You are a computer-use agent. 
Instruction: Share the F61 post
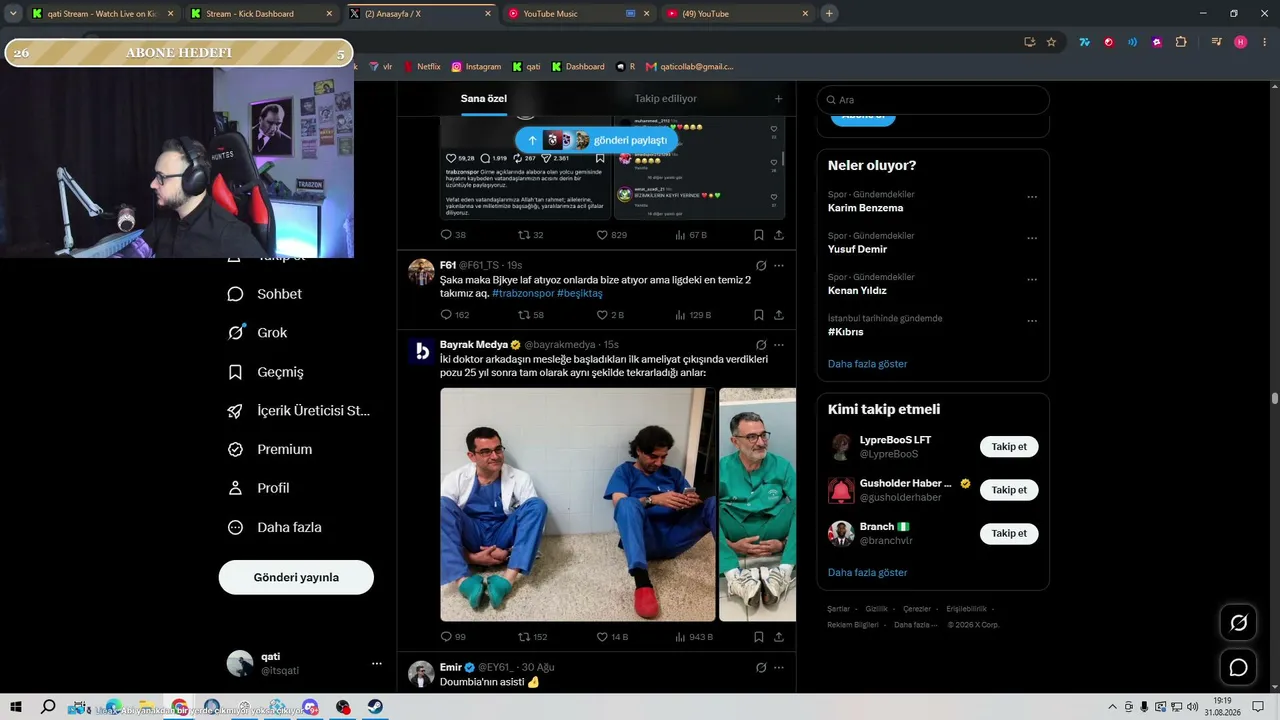(x=779, y=315)
